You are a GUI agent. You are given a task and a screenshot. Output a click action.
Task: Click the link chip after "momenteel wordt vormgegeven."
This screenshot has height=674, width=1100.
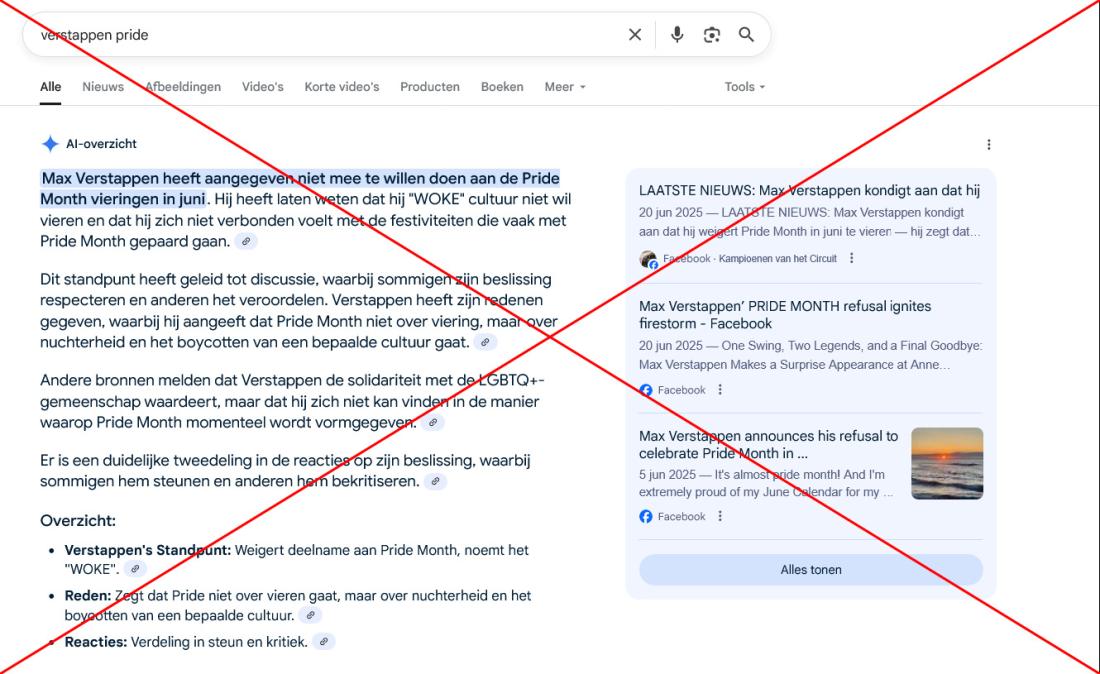pyautogui.click(x=433, y=422)
